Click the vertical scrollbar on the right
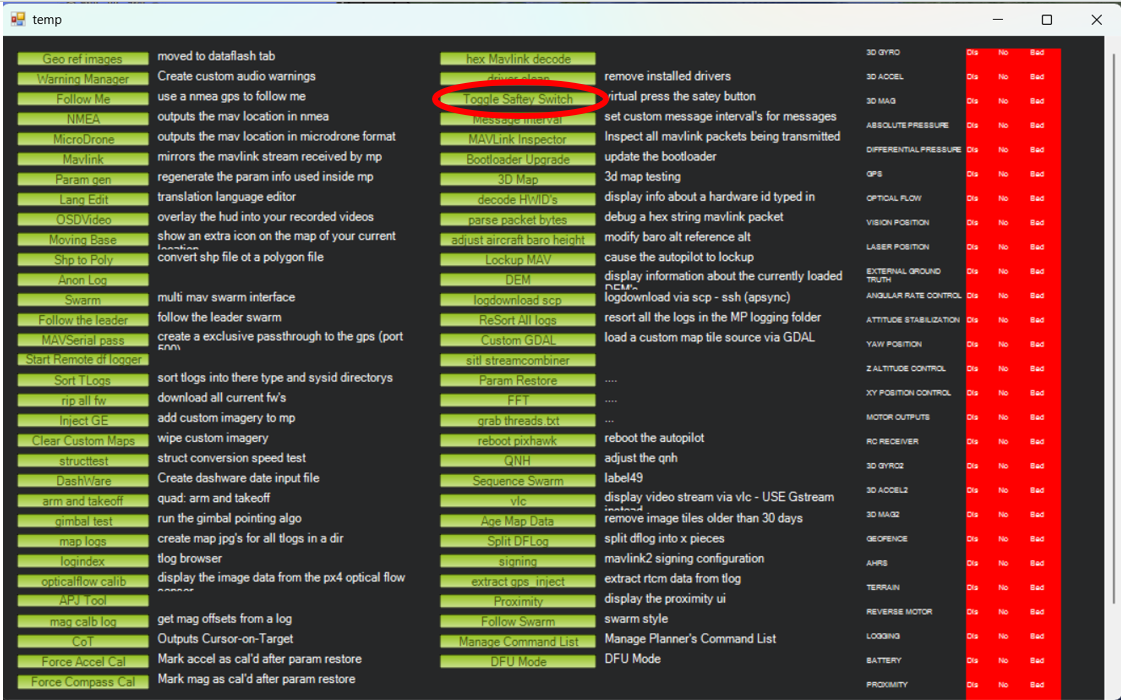This screenshot has width=1121, height=700. click(x=1112, y=330)
